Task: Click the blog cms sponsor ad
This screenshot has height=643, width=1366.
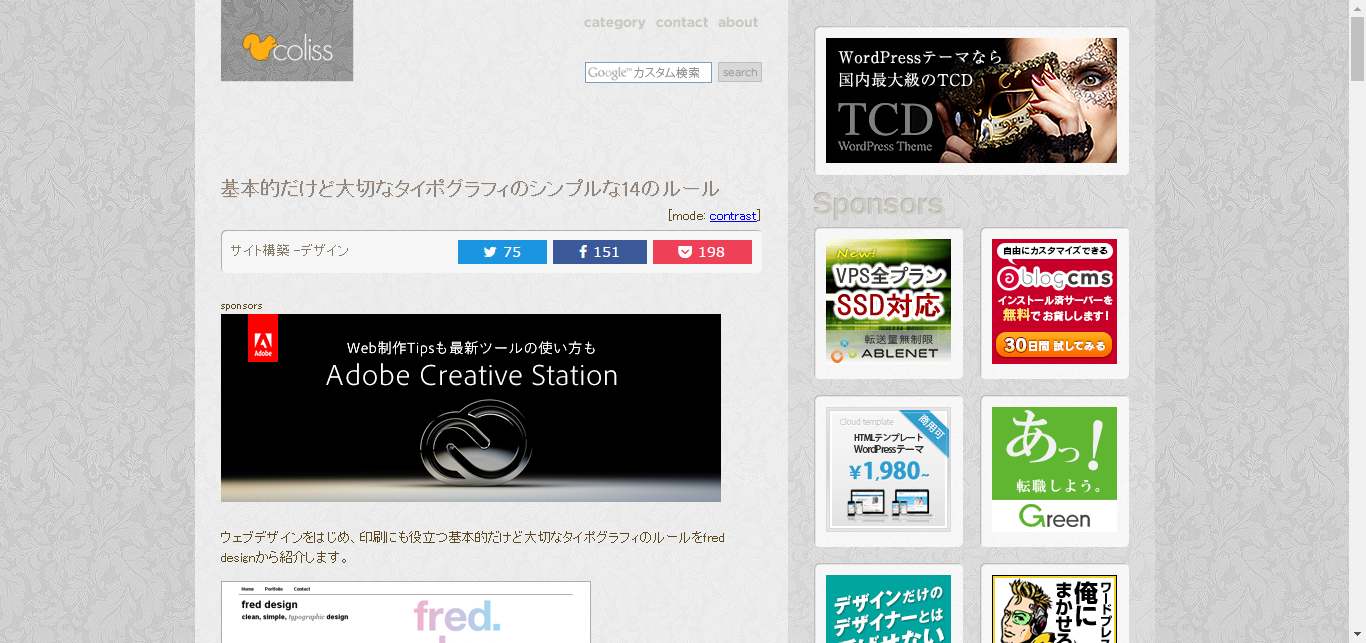Action: click(x=1054, y=301)
